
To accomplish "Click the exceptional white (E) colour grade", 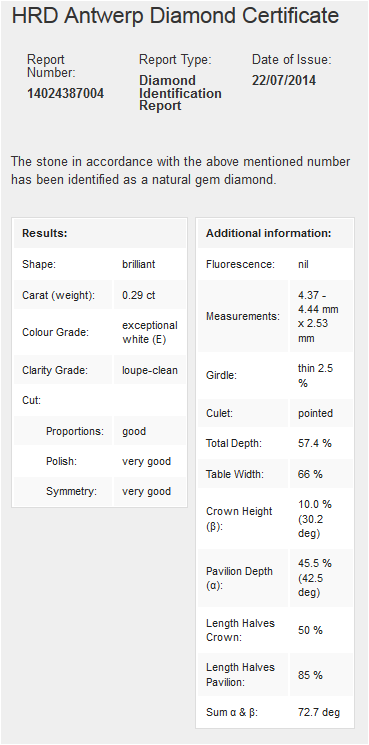I will click(x=150, y=332).
